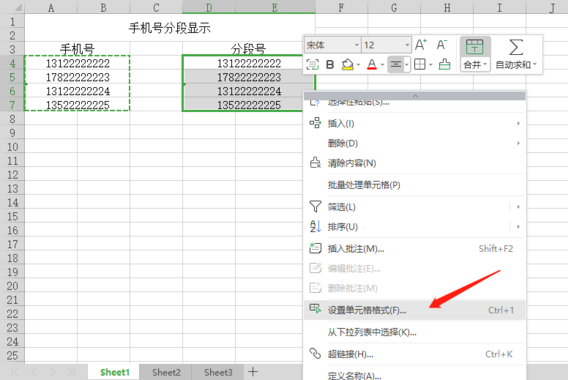Open the 宋体 font name dropdown

(356, 45)
